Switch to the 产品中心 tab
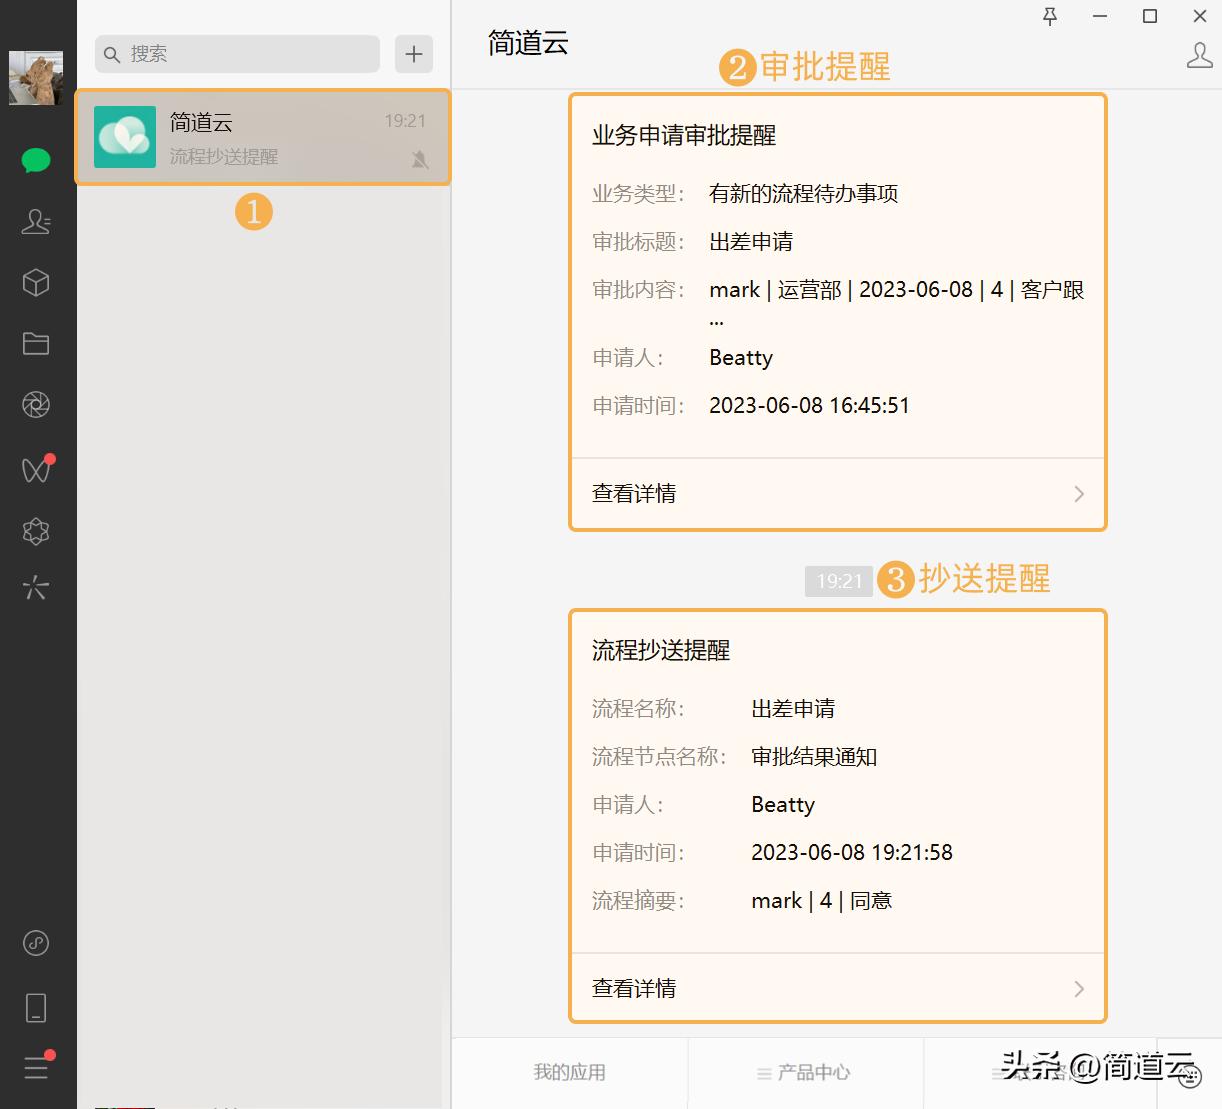The image size is (1222, 1109). click(x=805, y=1072)
